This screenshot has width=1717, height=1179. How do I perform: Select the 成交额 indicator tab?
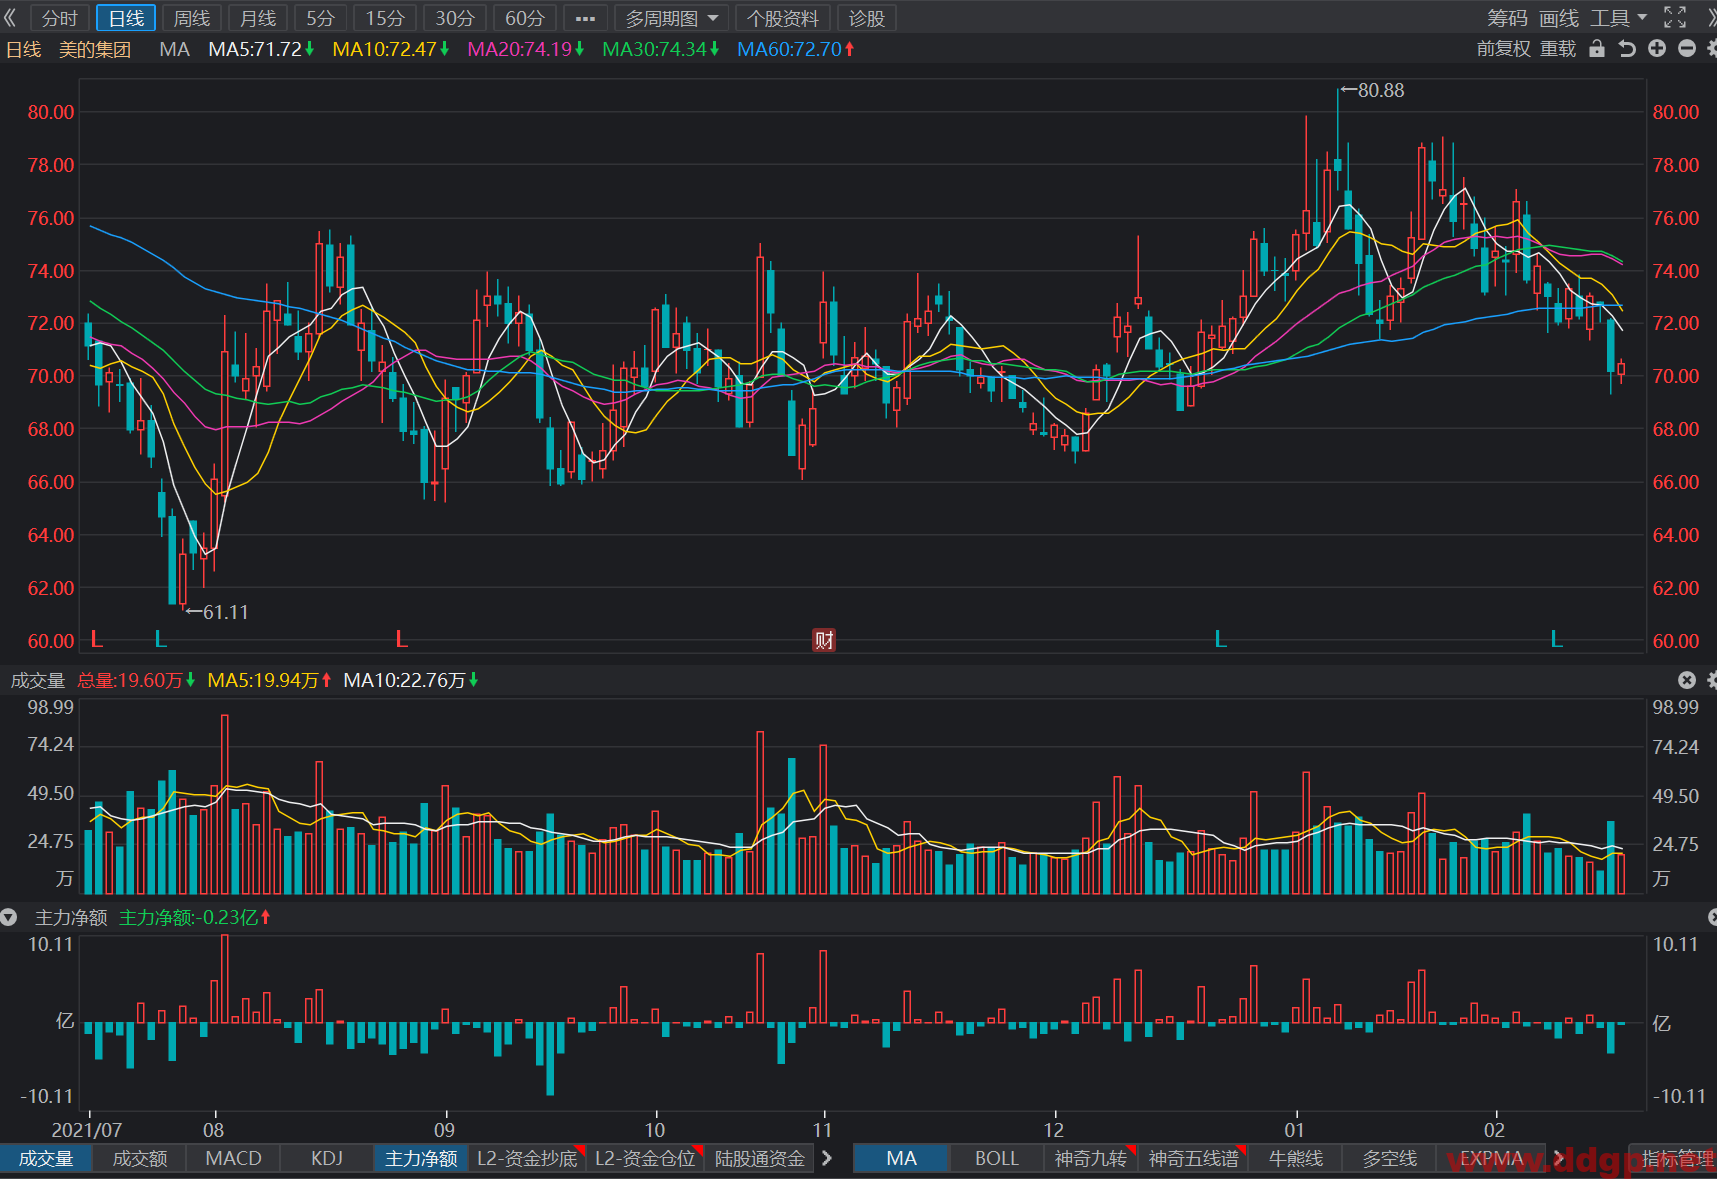(x=140, y=1158)
